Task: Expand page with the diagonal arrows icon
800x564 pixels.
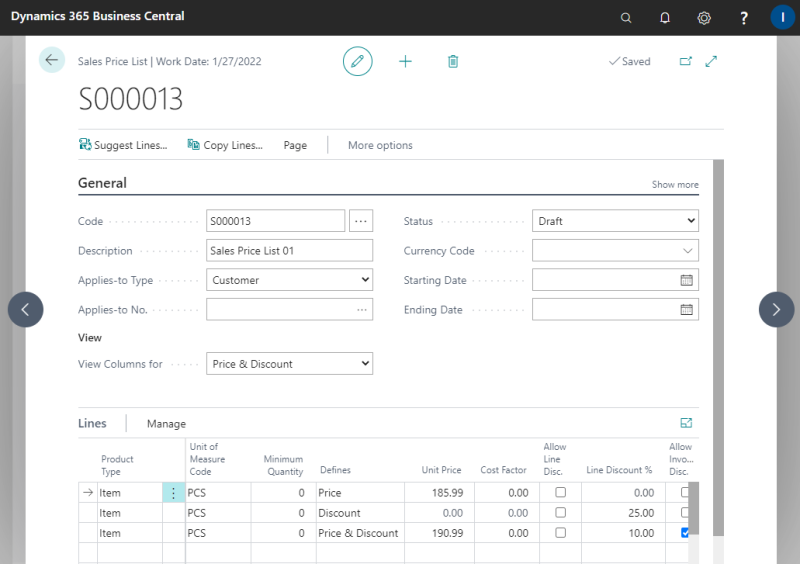Action: tap(711, 61)
